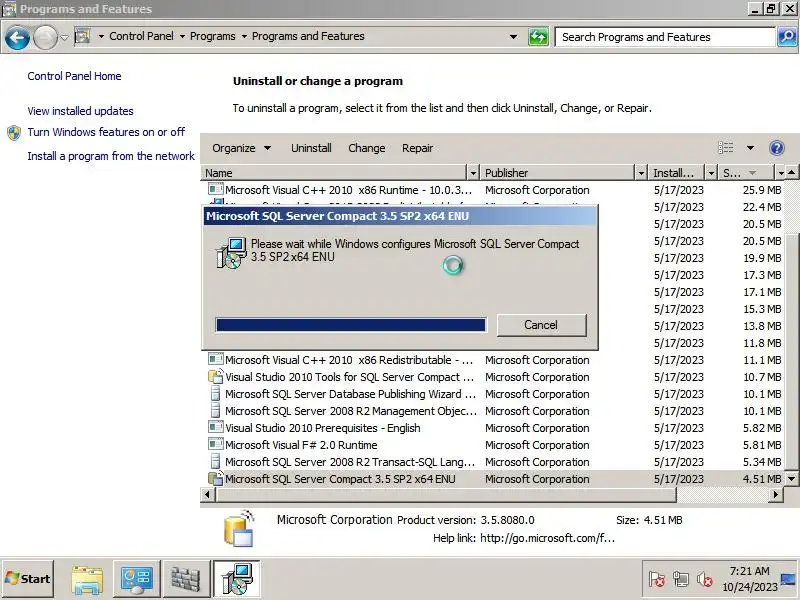800x600 pixels.
Task: Select SQL Server Compact 3.5 SP2 x64 ENU row
Action: (494, 479)
